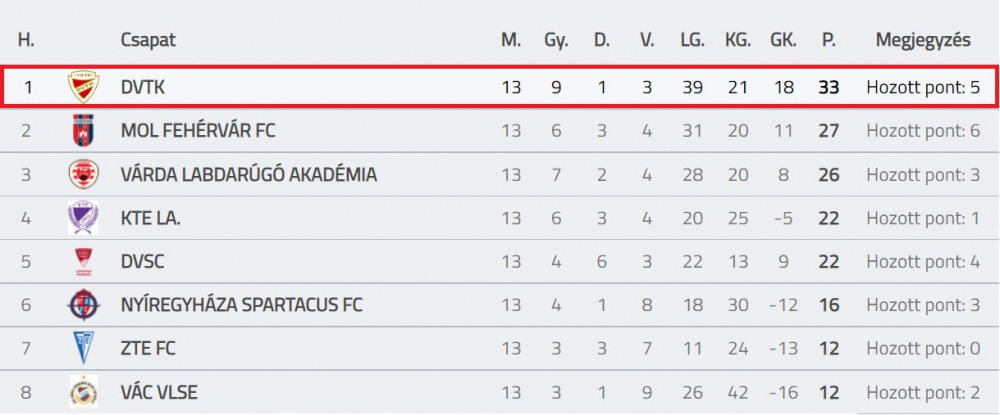The height and width of the screenshot is (415, 1000).
Task: Click the VÁRDA LABDARÚGÓ AKADÉMIA team name
Action: 249,175
